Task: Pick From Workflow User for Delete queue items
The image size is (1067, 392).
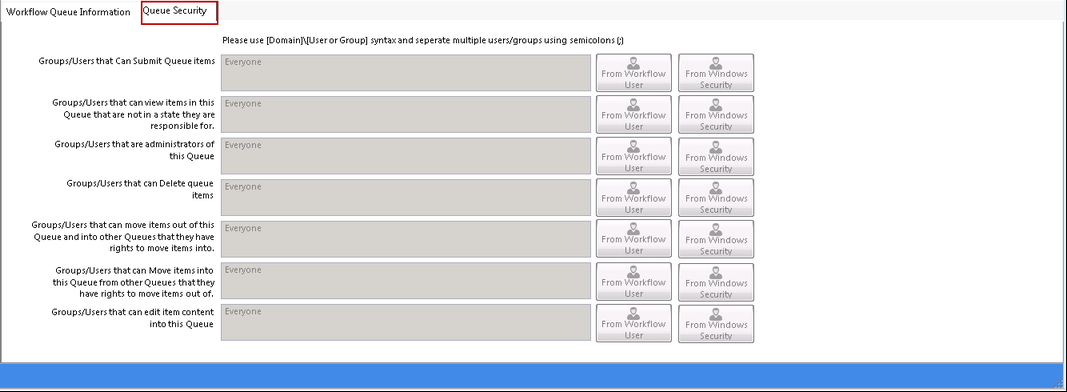Action: pyautogui.click(x=634, y=197)
